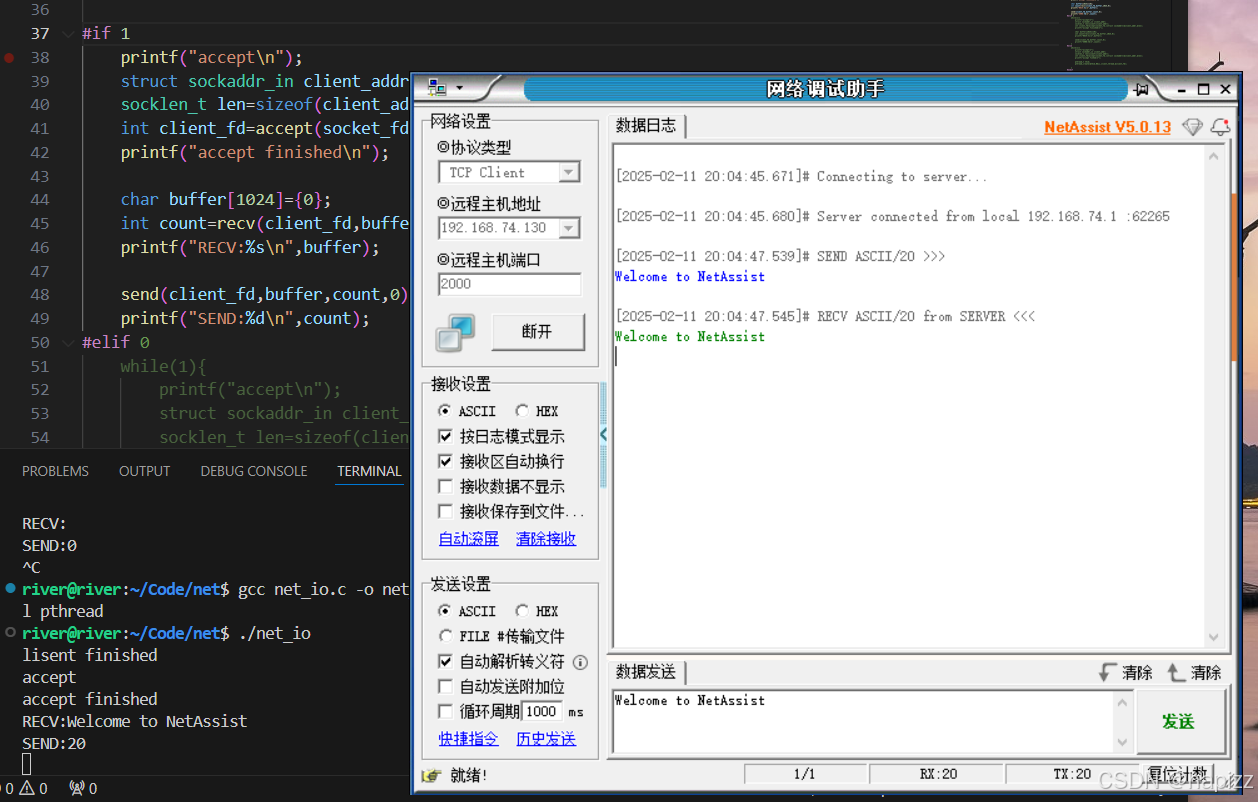
Task: Click the send box scrollbar down arrow
Action: tap(1122, 742)
